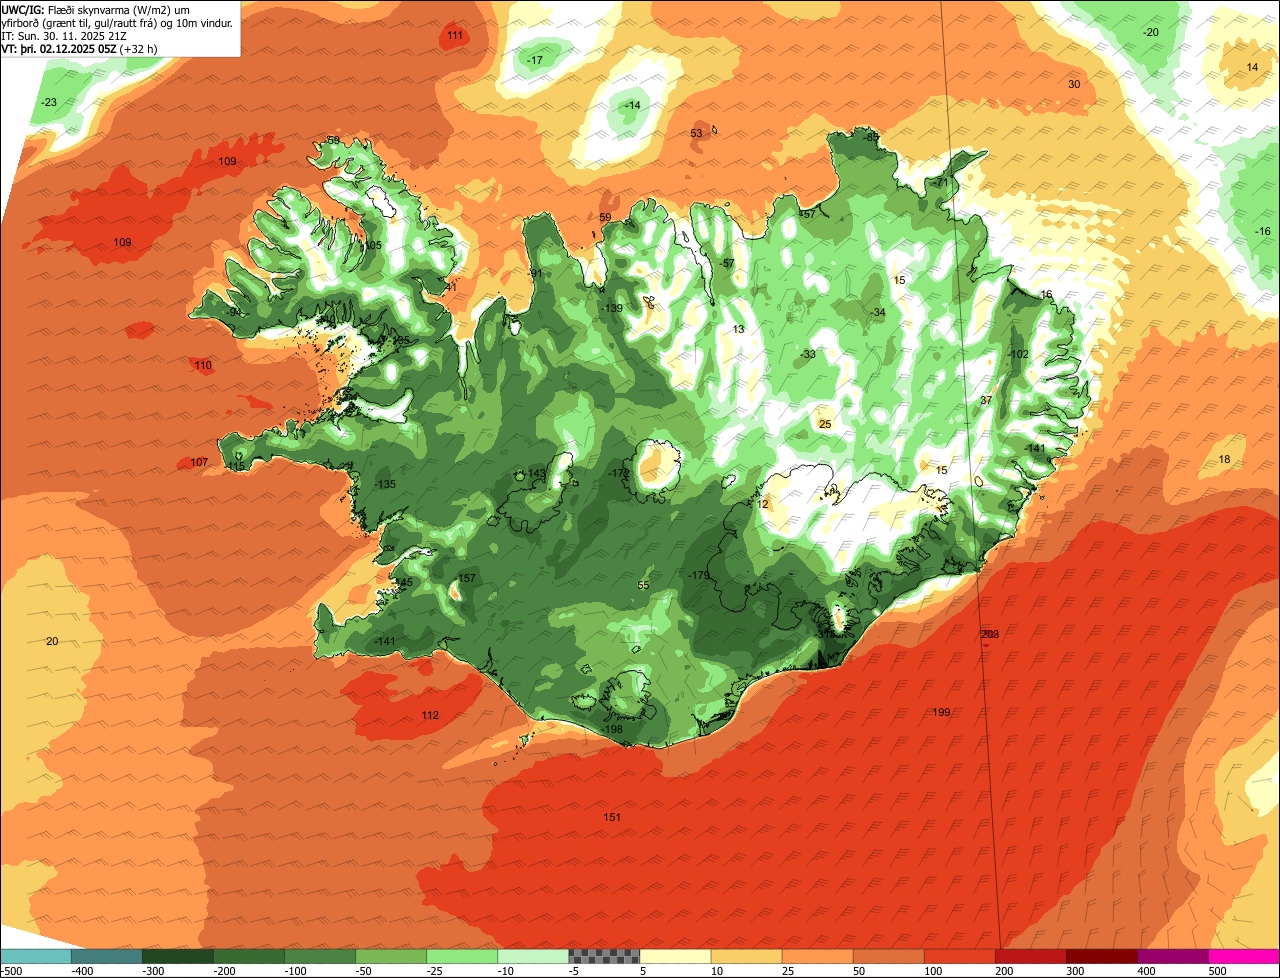Click the map value 107
This screenshot has height=978, width=1280.
tap(199, 462)
